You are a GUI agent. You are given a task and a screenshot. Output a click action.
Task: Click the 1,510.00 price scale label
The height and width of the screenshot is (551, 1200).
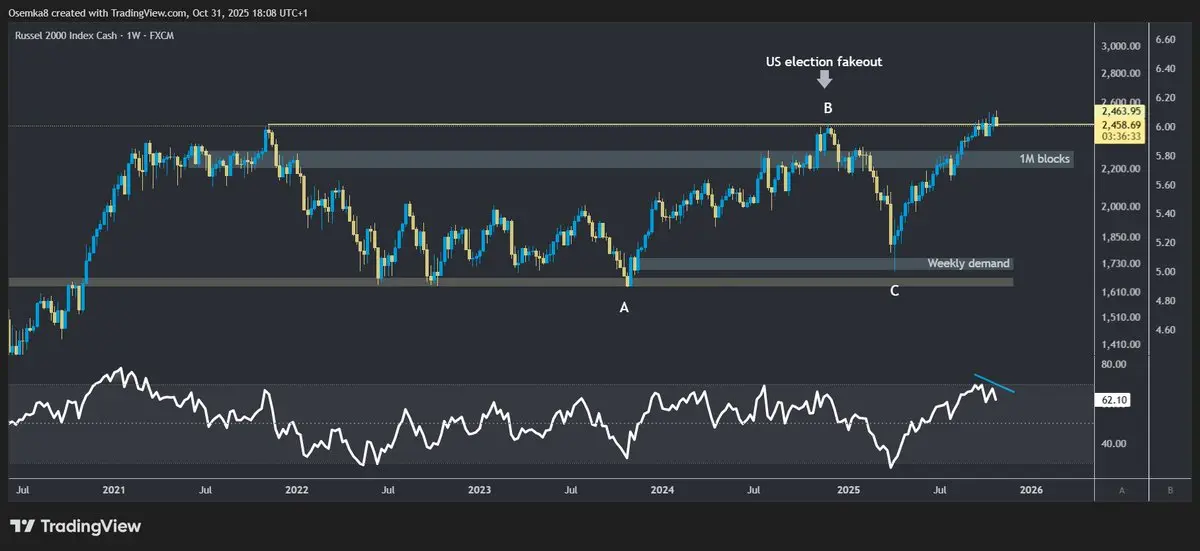pyautogui.click(x=1121, y=318)
